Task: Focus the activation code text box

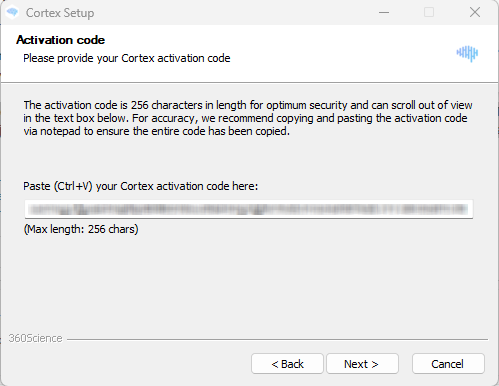Action: 249,209
